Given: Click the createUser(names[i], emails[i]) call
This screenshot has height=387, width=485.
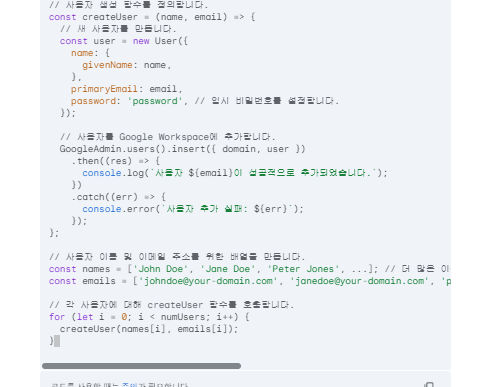Looking at the screenshot, I should (x=149, y=329).
